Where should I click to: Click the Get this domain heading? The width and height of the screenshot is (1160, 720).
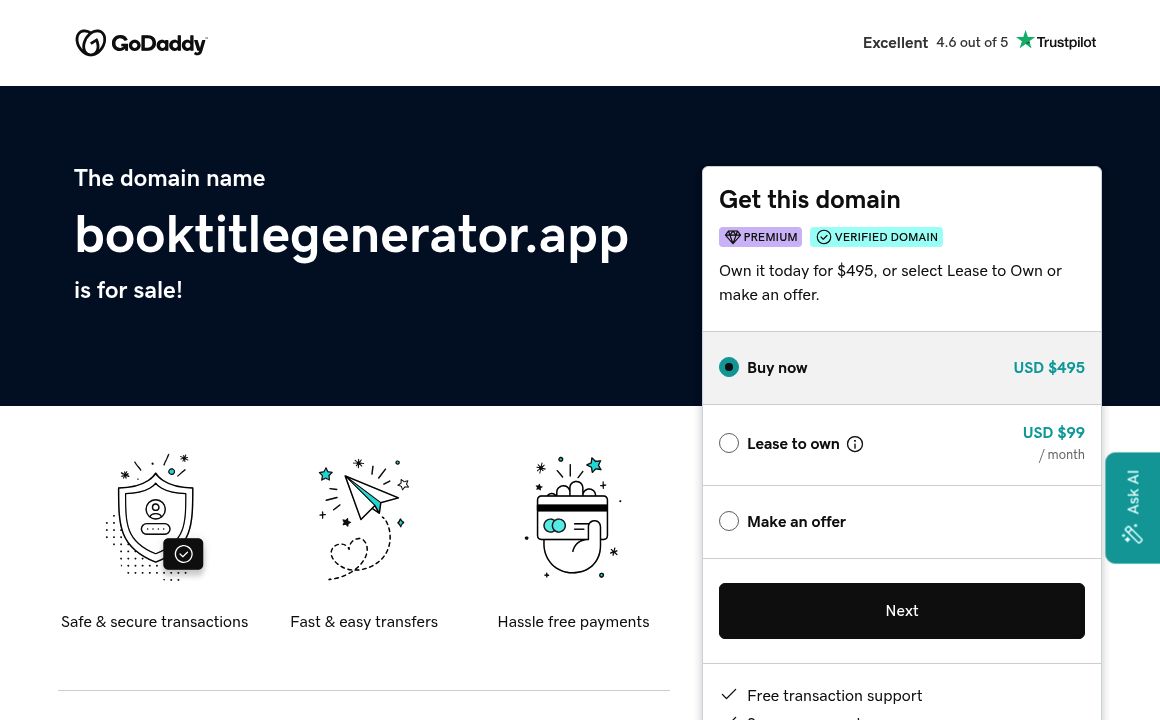click(809, 199)
